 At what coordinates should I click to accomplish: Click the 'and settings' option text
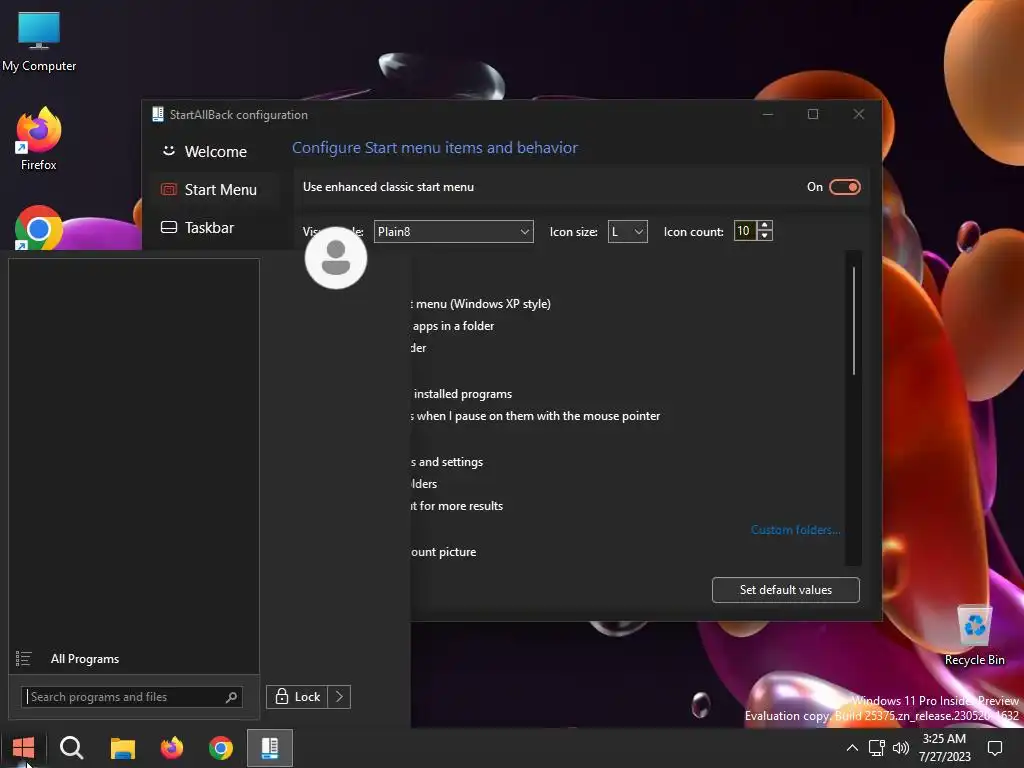[x=451, y=462]
